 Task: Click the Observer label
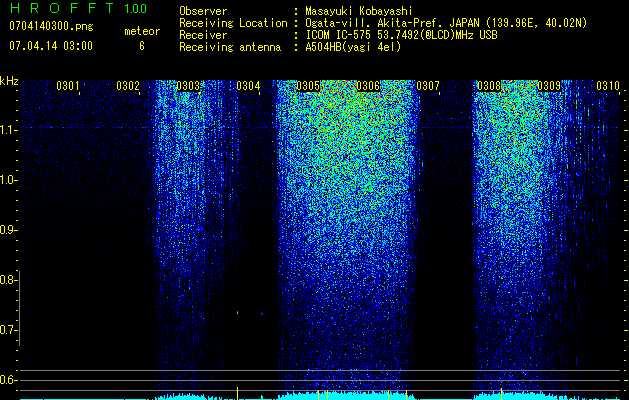[x=203, y=11]
